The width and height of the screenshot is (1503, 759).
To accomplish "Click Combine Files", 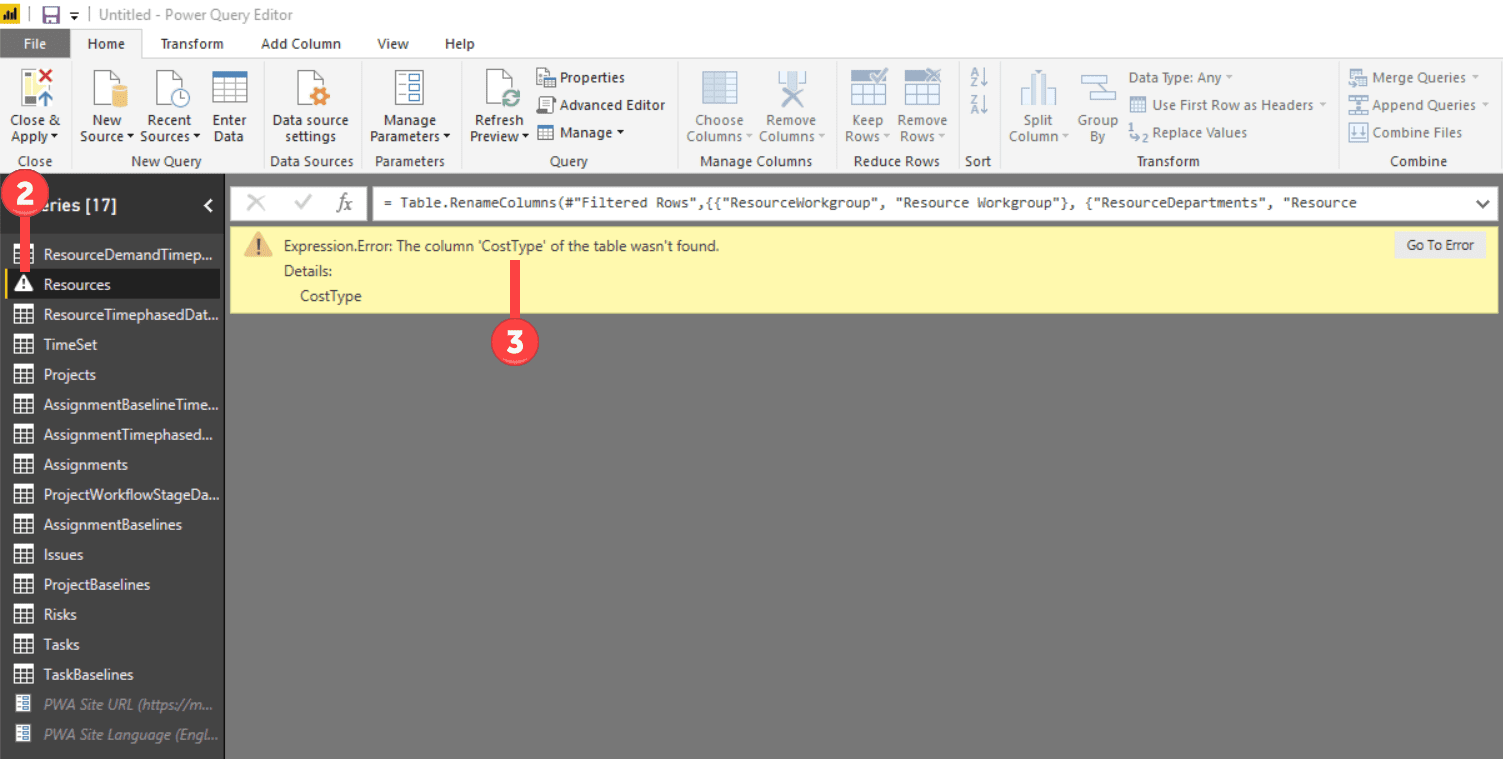I will (x=1405, y=132).
